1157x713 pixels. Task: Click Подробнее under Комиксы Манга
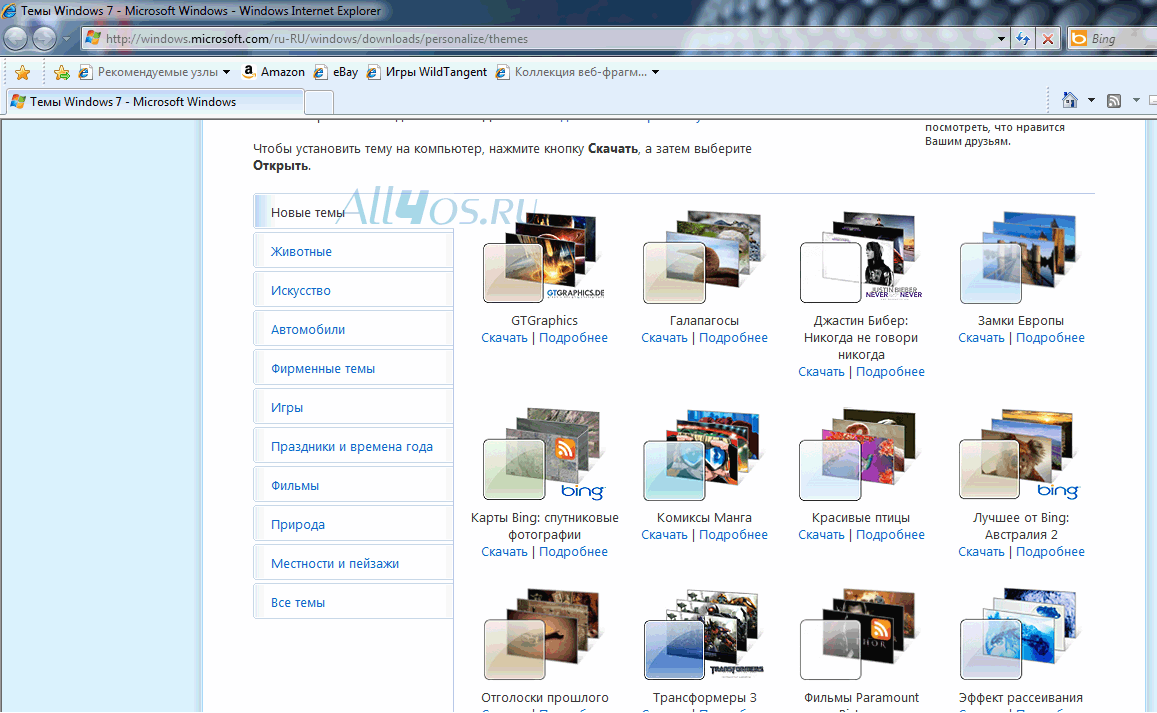tap(733, 535)
